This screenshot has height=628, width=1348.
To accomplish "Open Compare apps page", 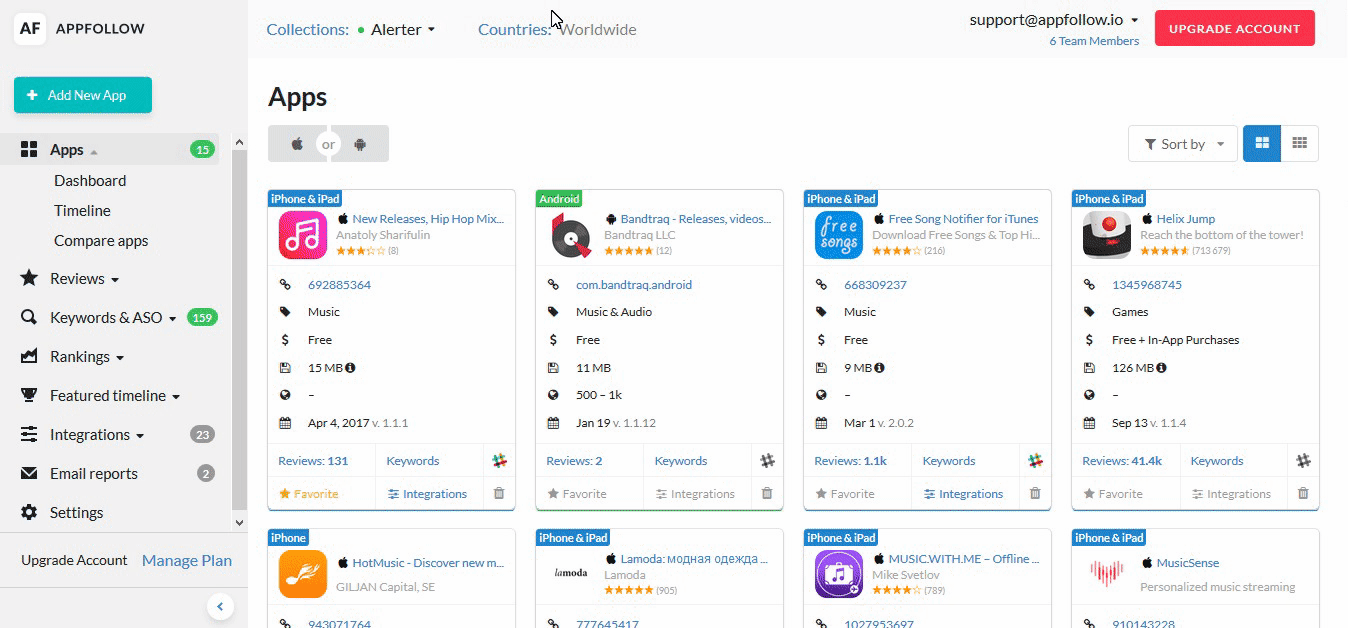I will (x=101, y=241).
